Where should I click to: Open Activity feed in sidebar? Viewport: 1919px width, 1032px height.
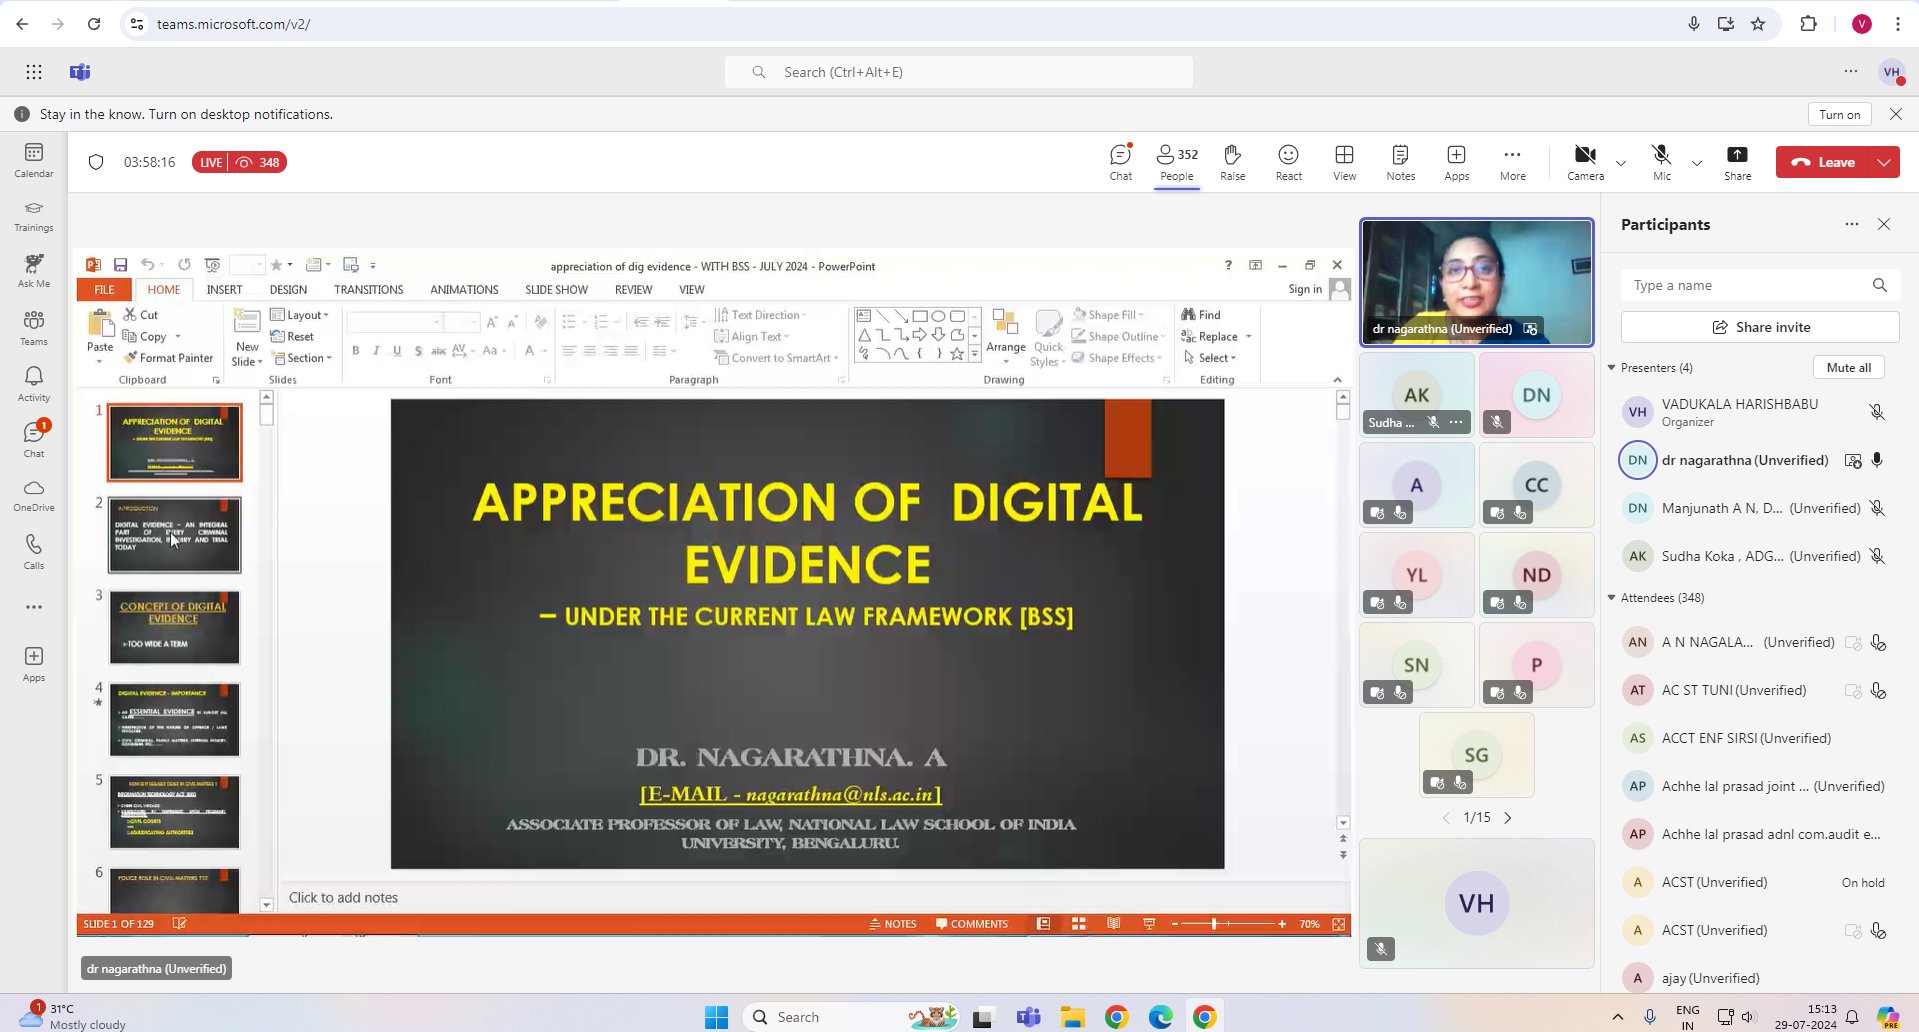point(34,384)
